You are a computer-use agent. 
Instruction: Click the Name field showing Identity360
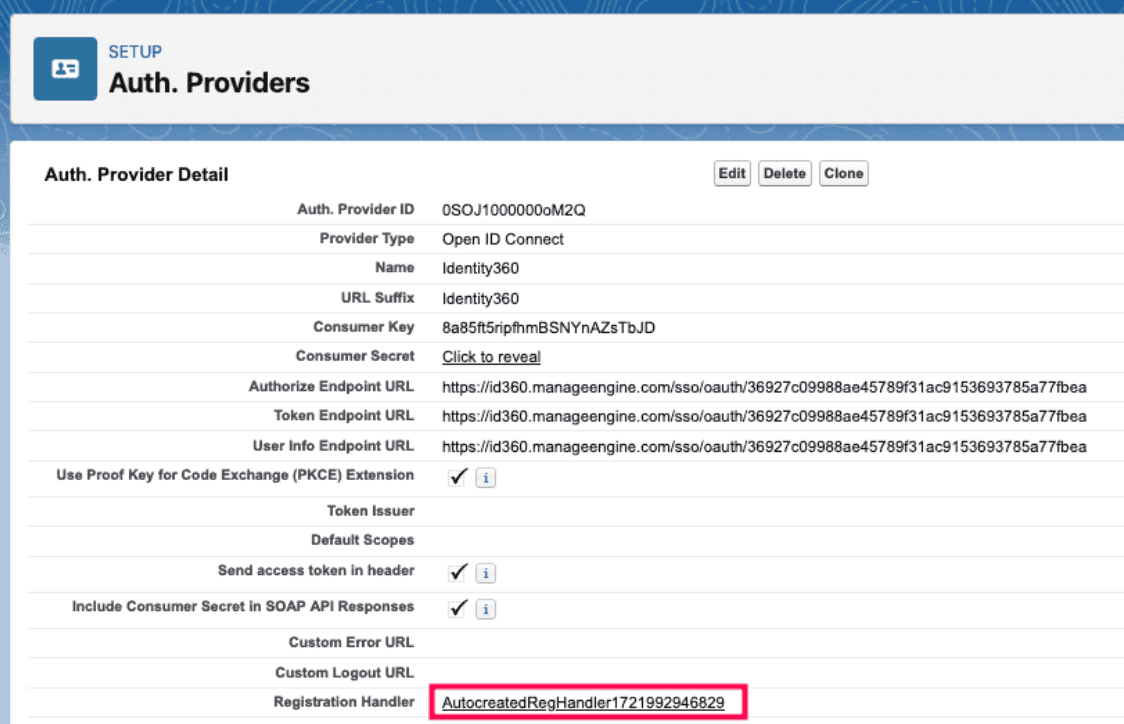[480, 269]
